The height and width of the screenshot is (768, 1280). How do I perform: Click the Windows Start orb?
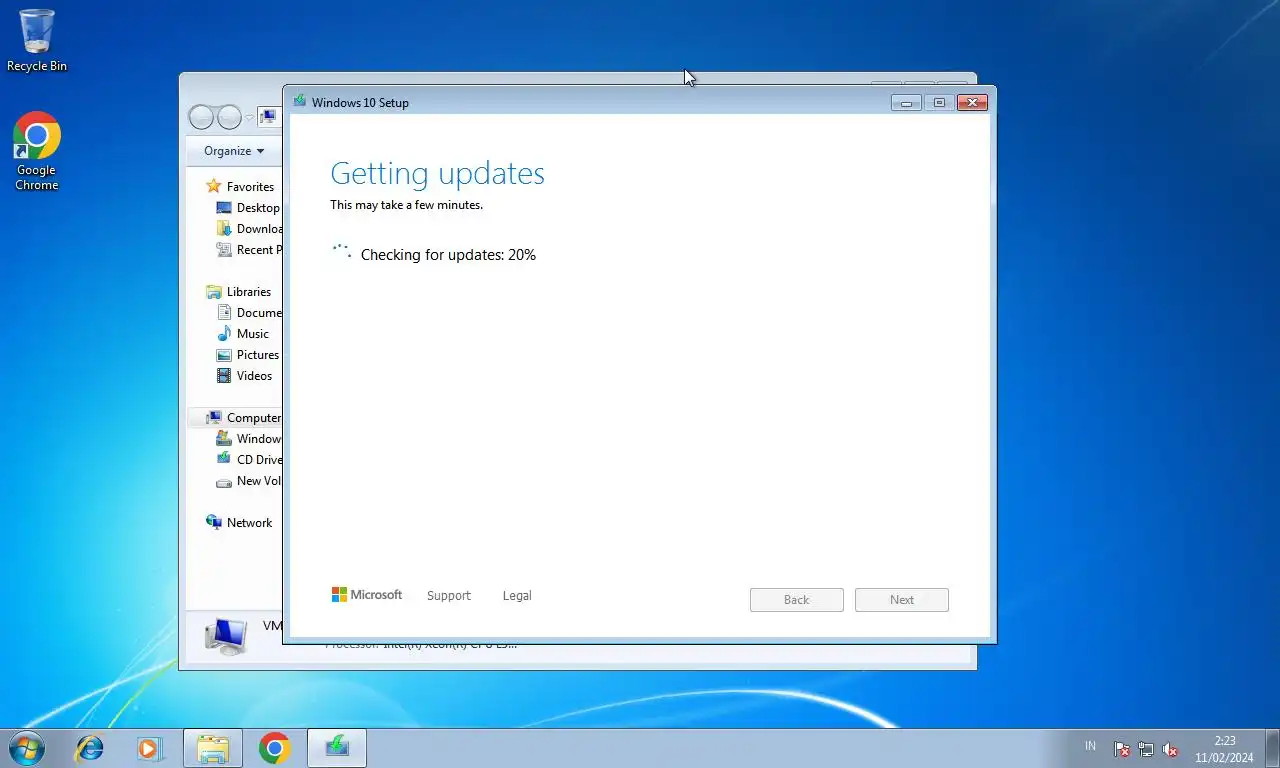(x=27, y=748)
